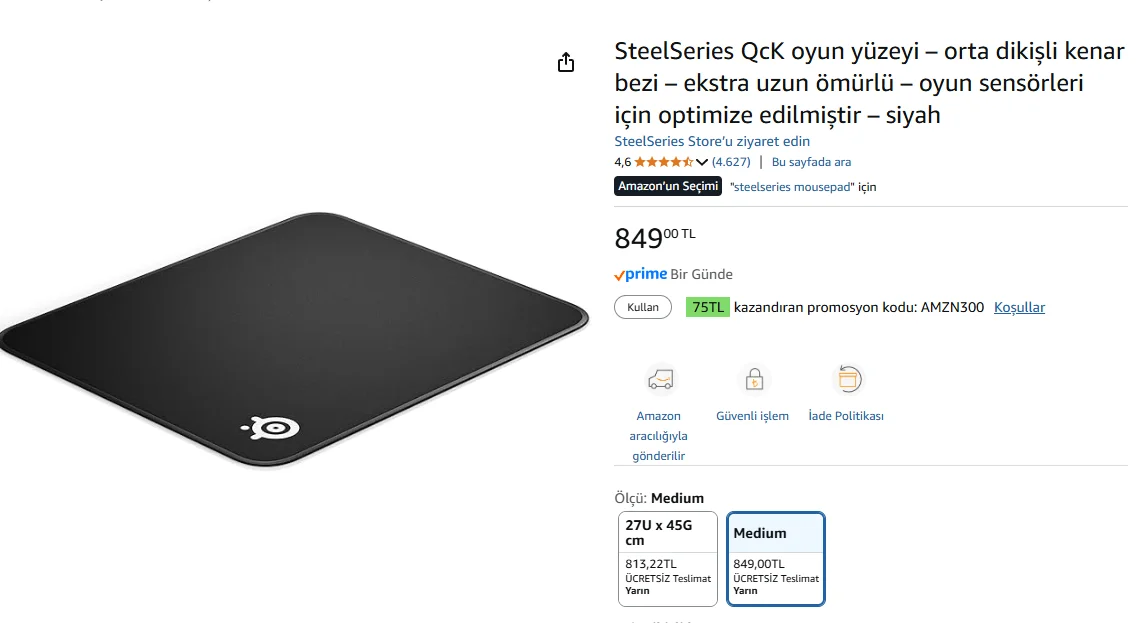Click the Amazon'un Seçimi badge
The width and height of the screenshot is (1143, 623).
668,186
